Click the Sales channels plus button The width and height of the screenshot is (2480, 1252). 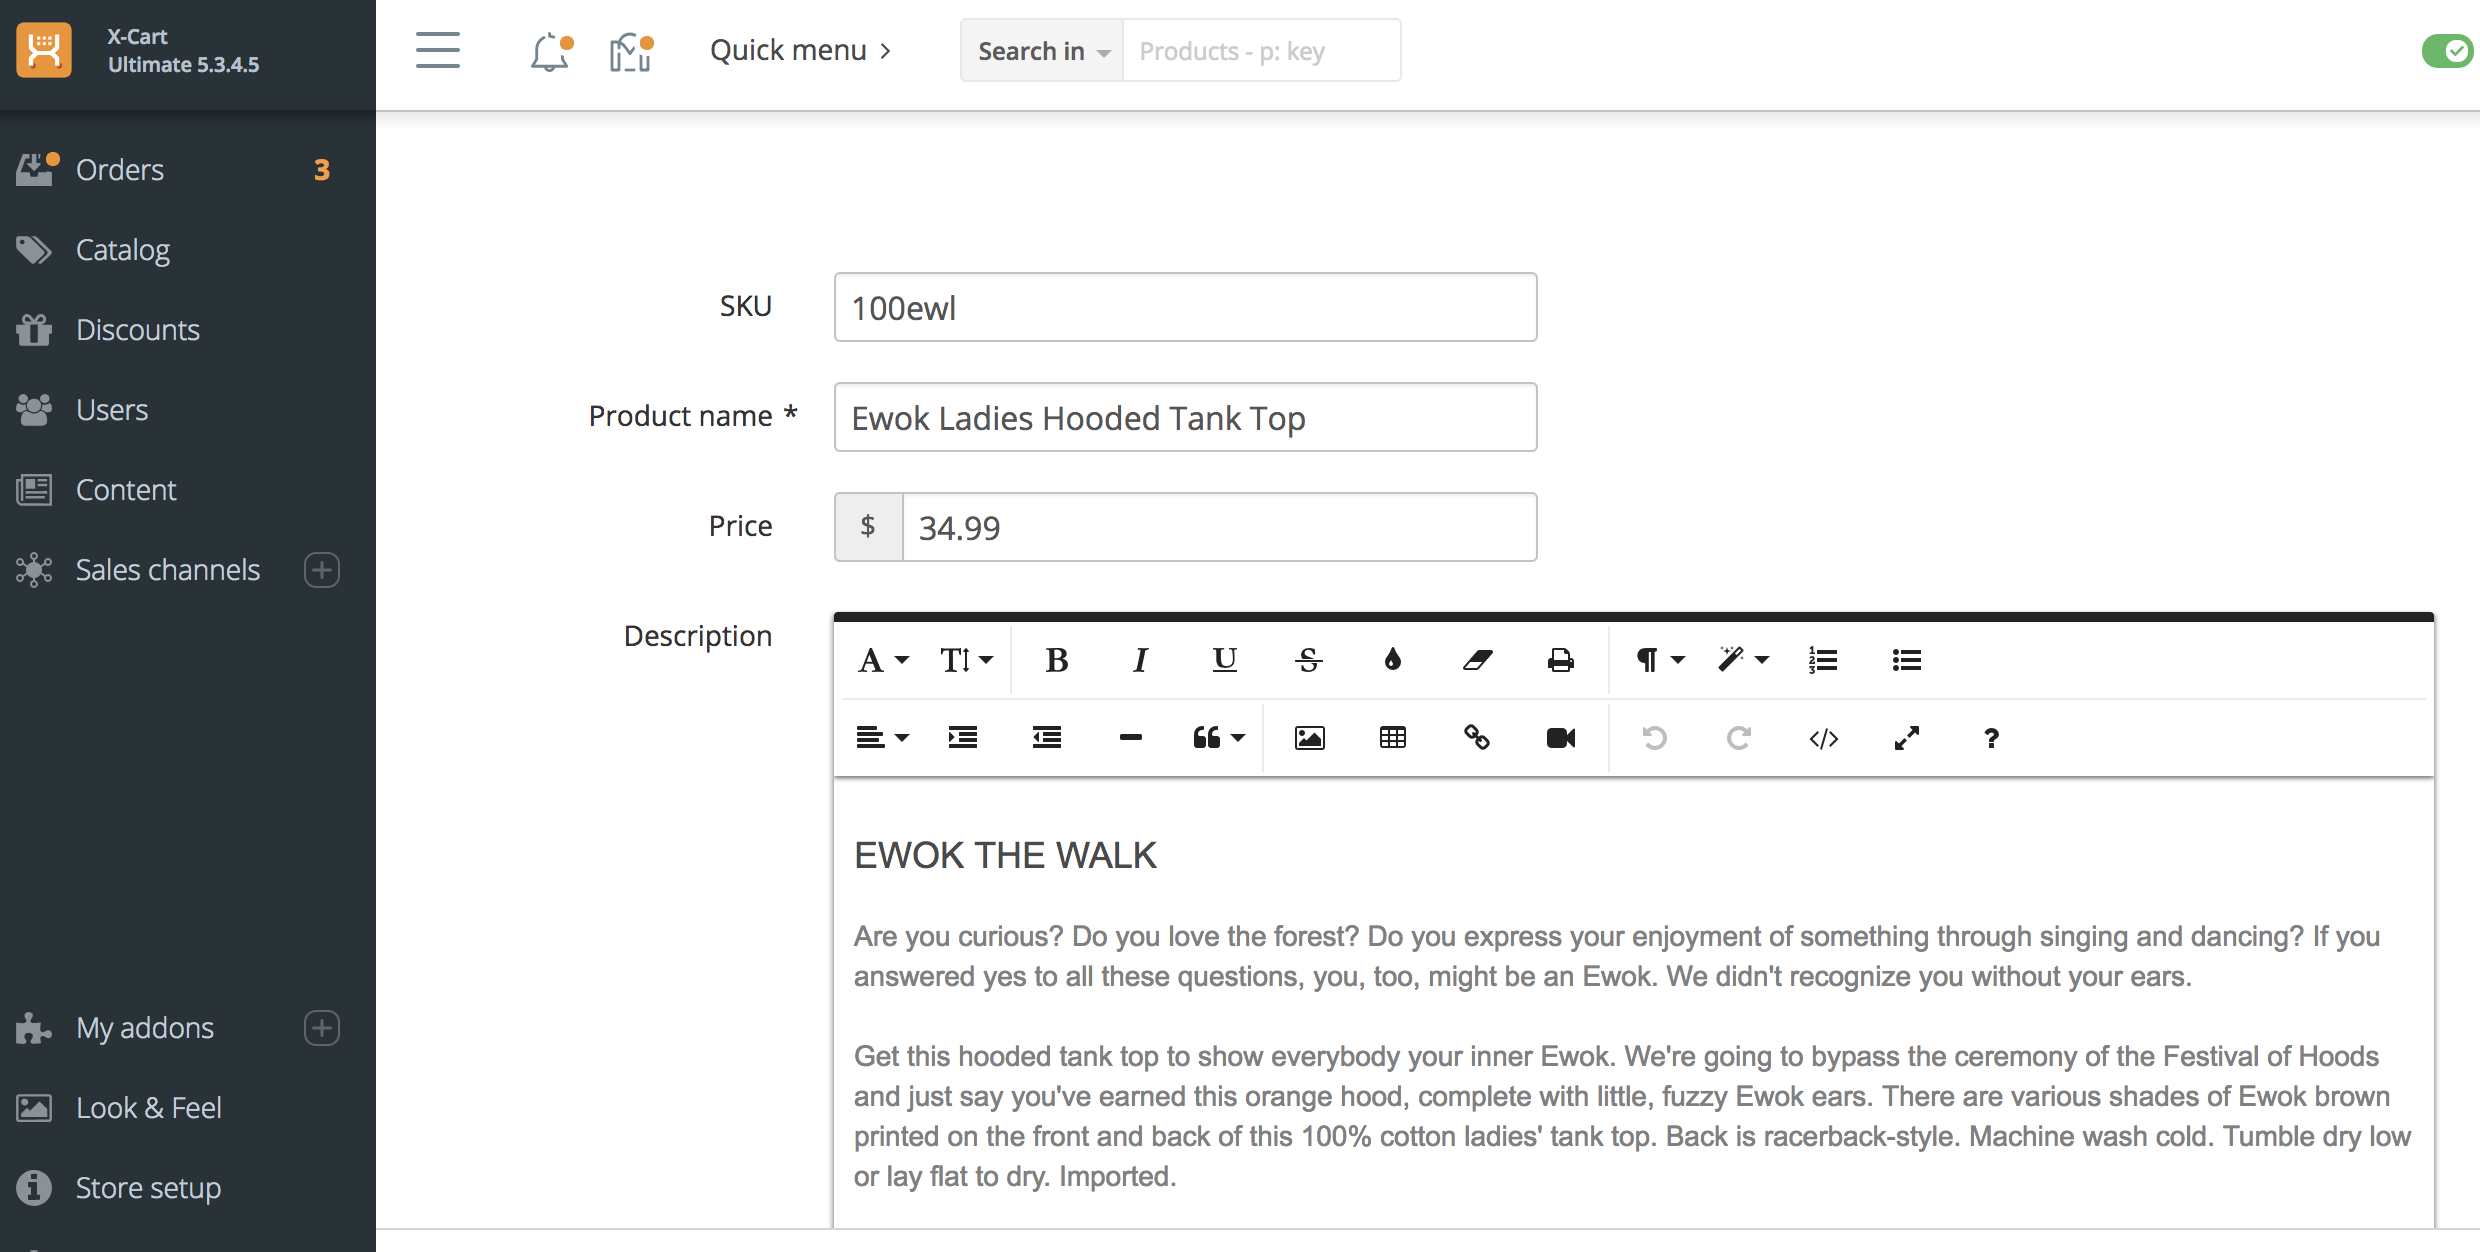pyautogui.click(x=321, y=570)
